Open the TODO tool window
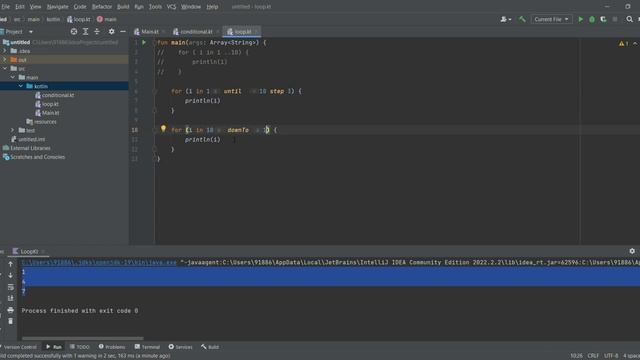Screen dimensions: 640x360 click(x=79, y=347)
